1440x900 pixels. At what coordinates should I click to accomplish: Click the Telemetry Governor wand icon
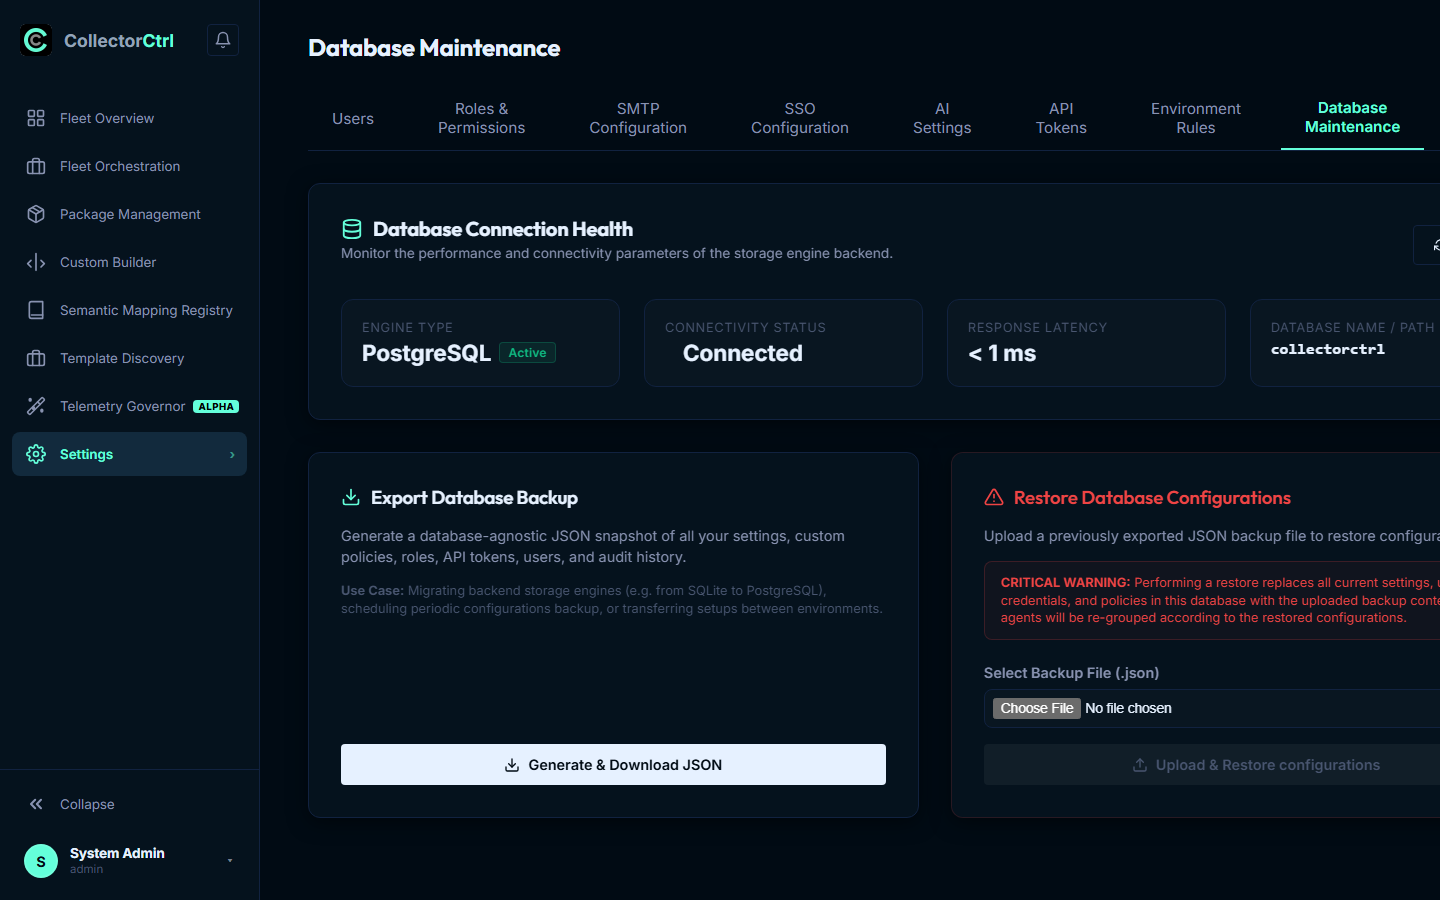coord(36,406)
